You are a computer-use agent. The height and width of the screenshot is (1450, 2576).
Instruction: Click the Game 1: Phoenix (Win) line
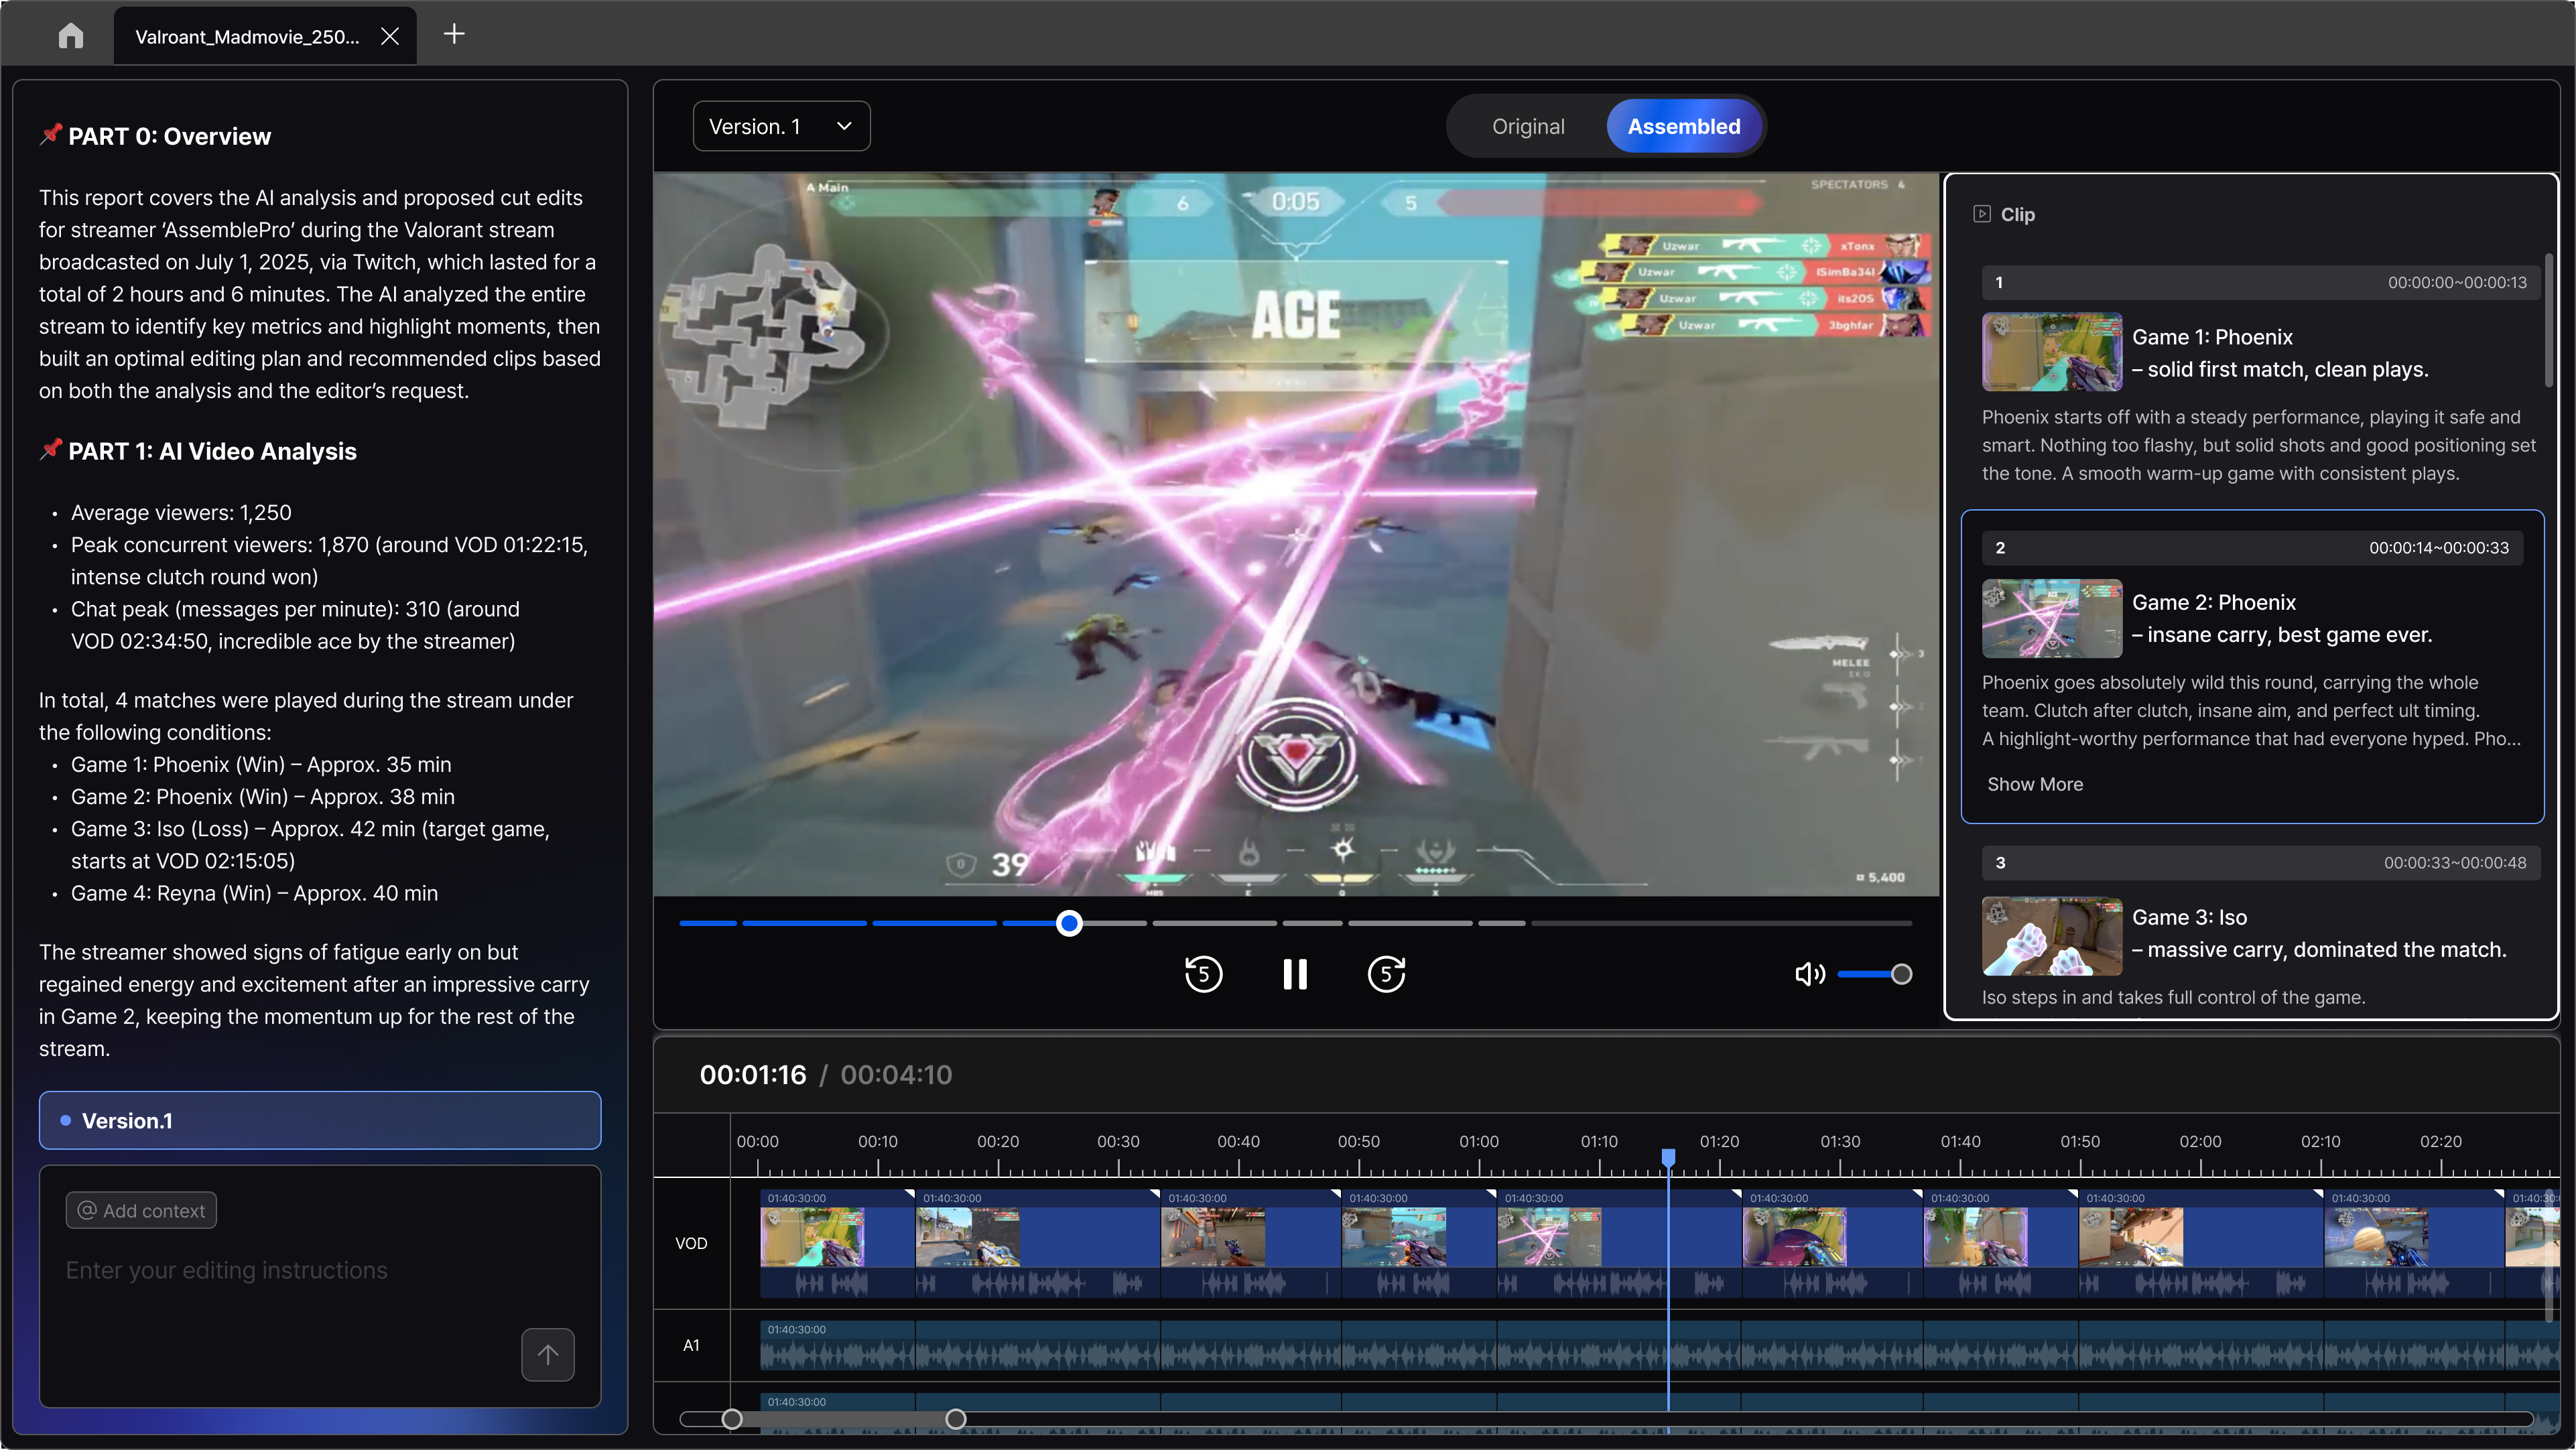(x=261, y=764)
